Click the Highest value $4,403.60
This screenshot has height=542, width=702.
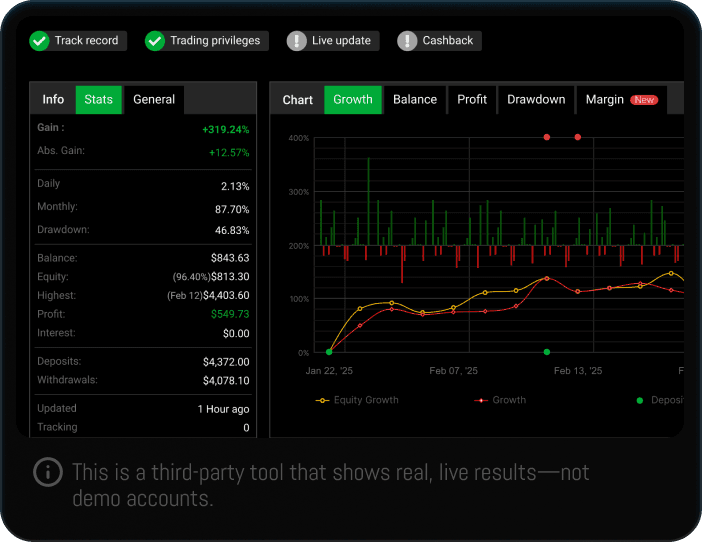click(226, 295)
